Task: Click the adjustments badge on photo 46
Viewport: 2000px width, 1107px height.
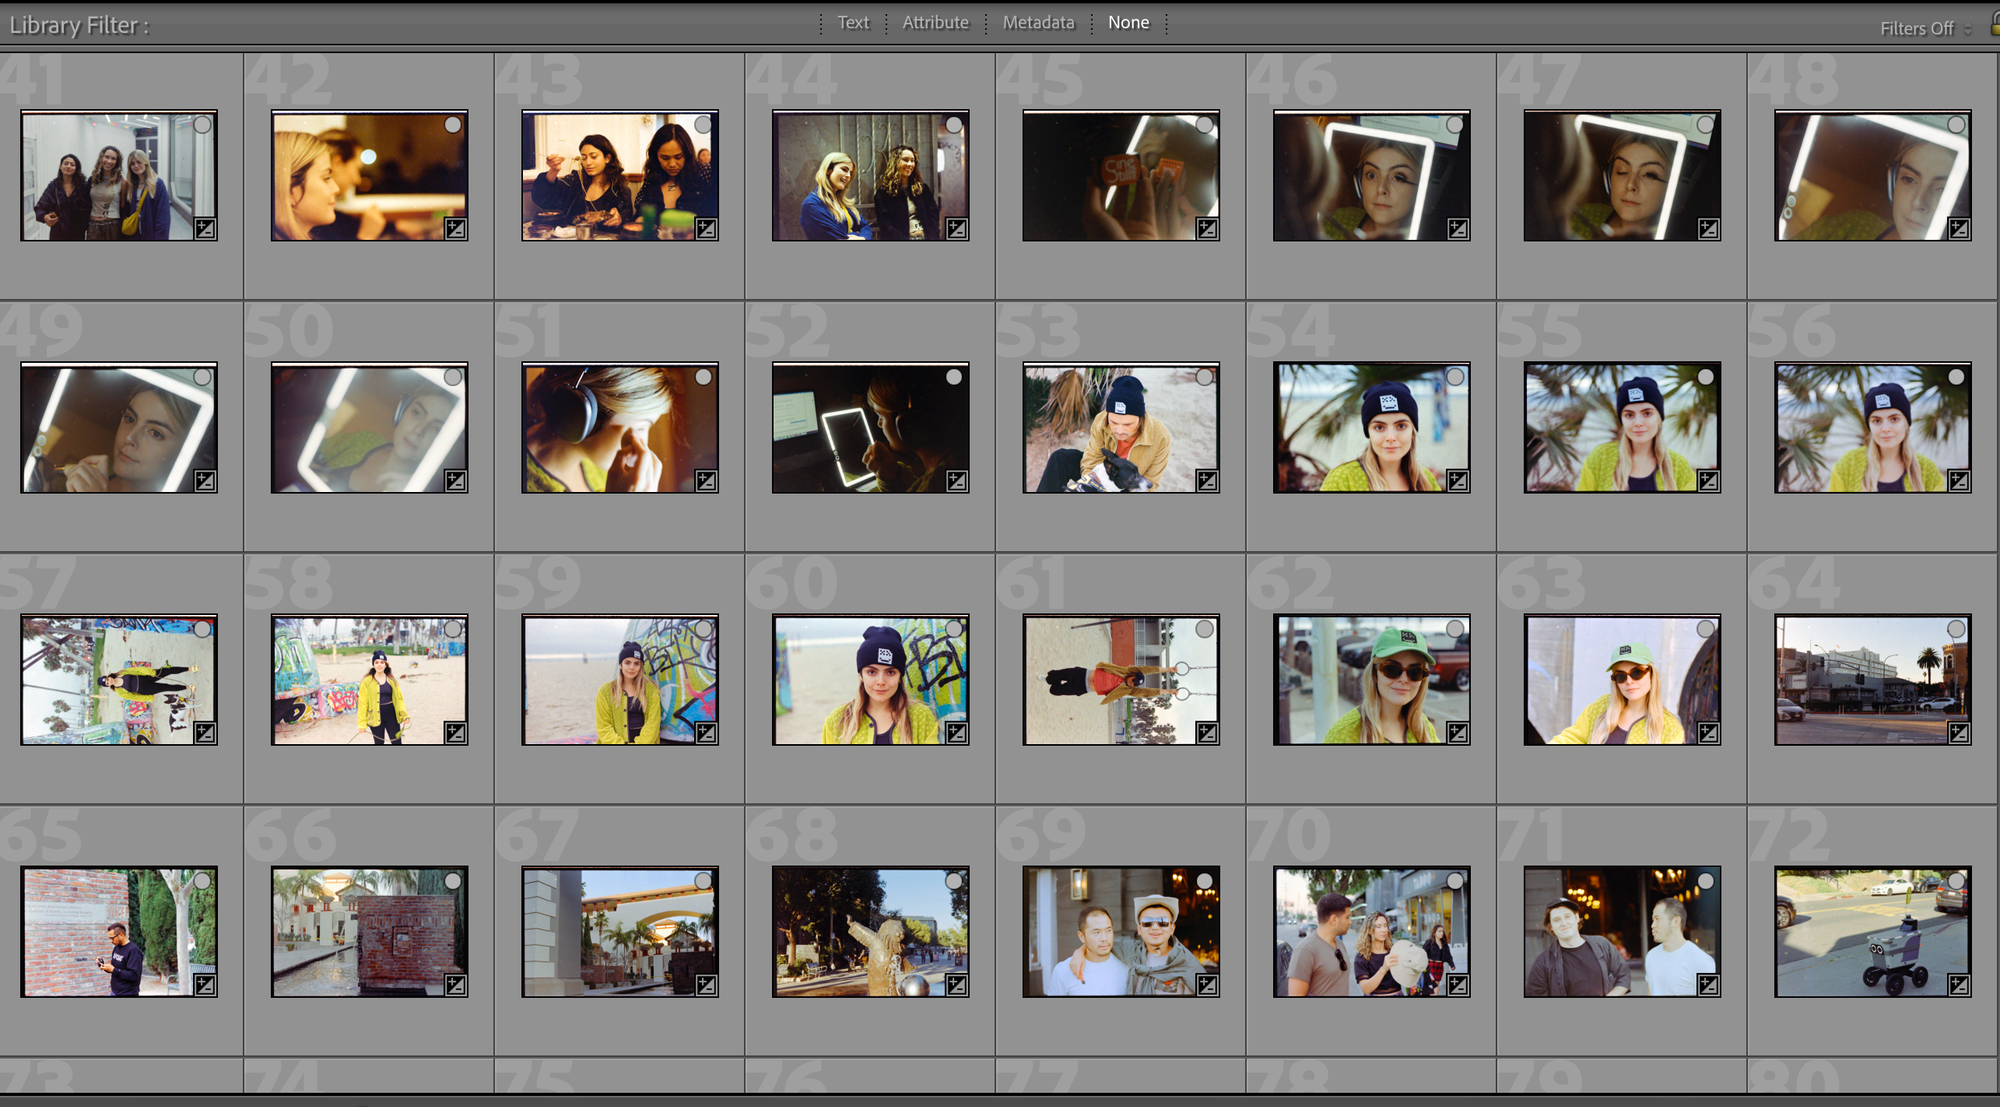Action: (x=1458, y=229)
